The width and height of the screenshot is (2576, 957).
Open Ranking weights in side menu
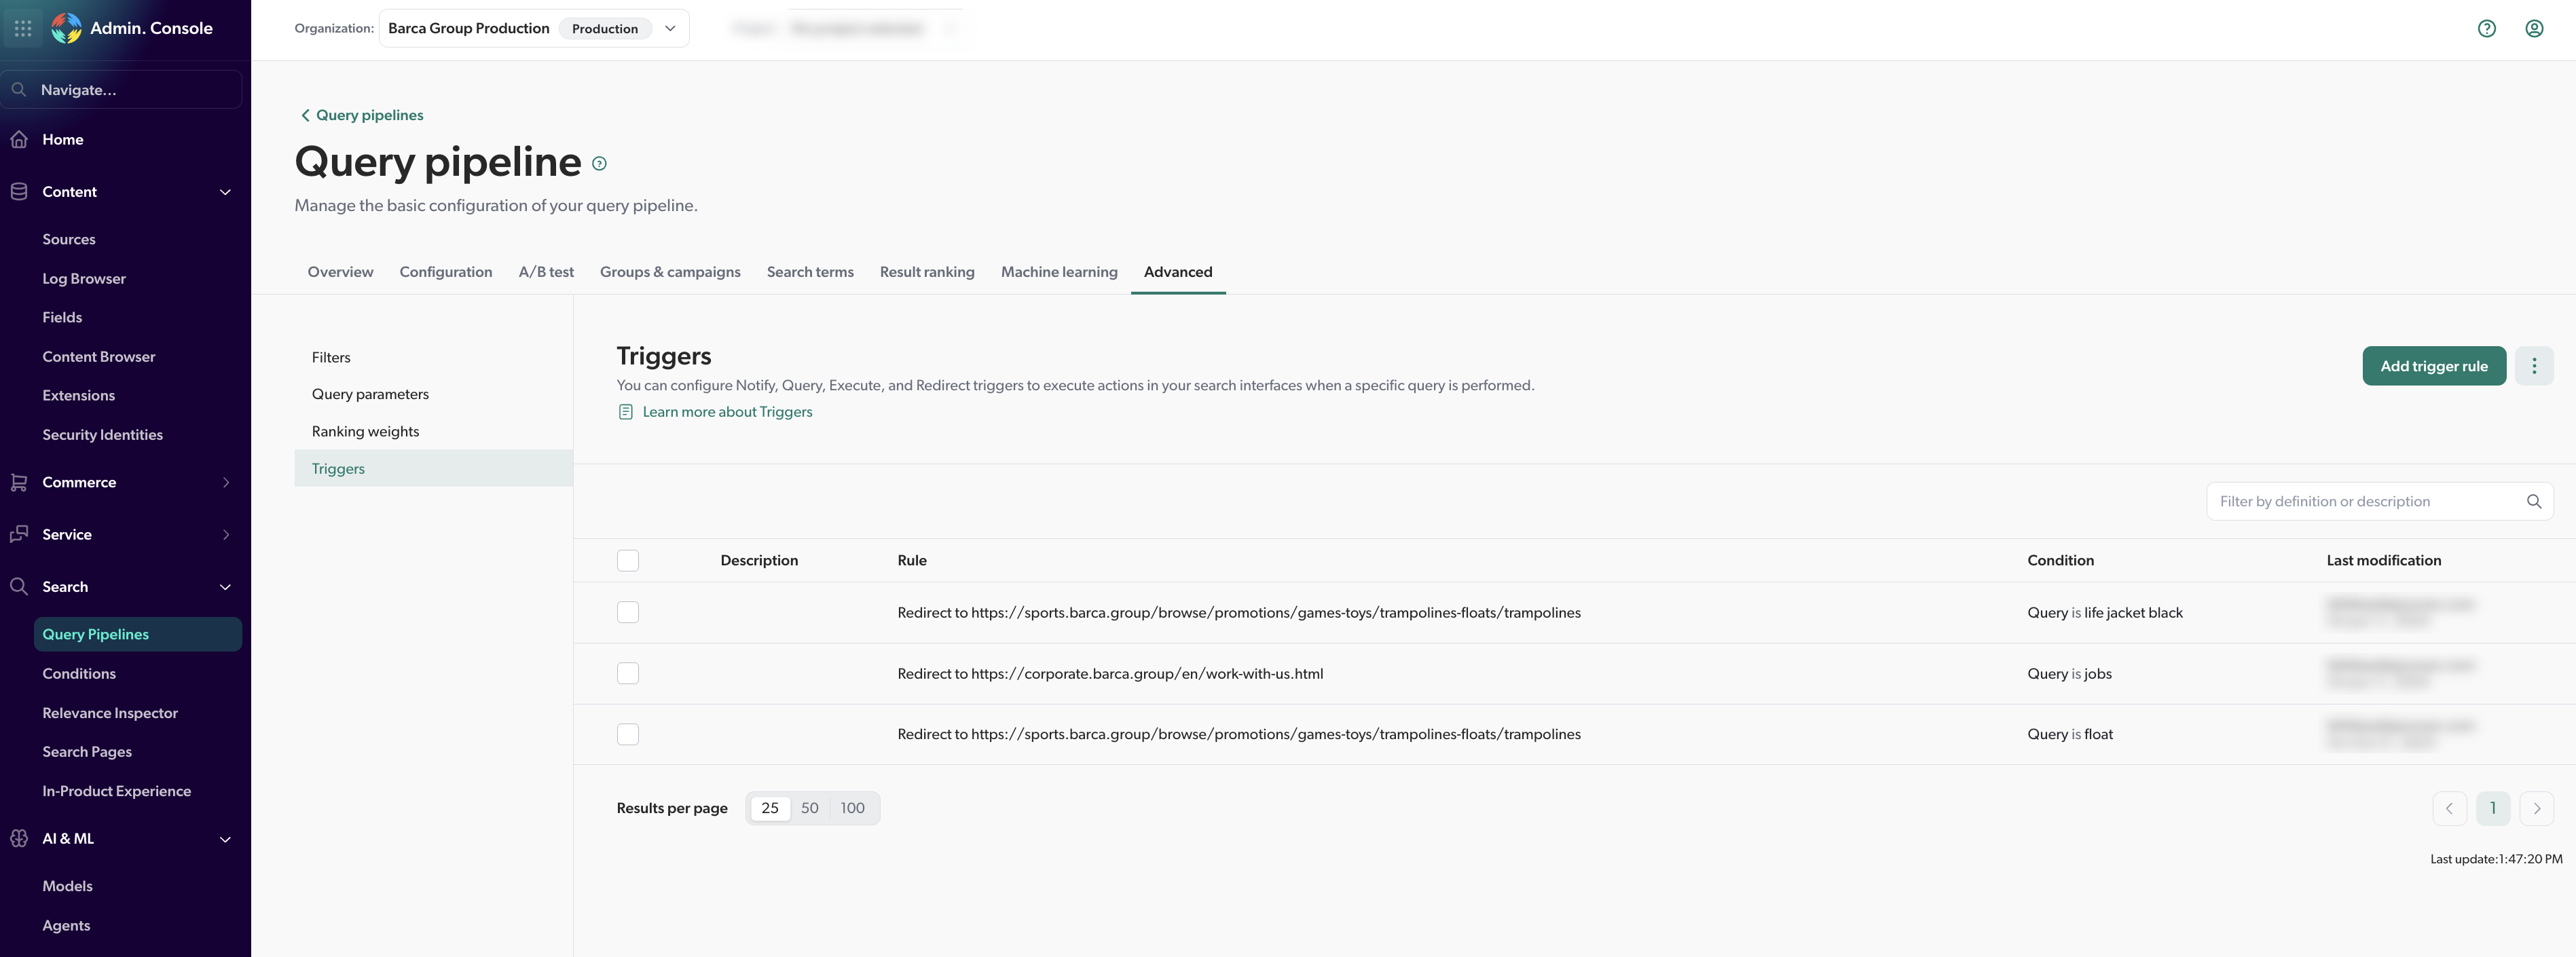(x=433, y=431)
